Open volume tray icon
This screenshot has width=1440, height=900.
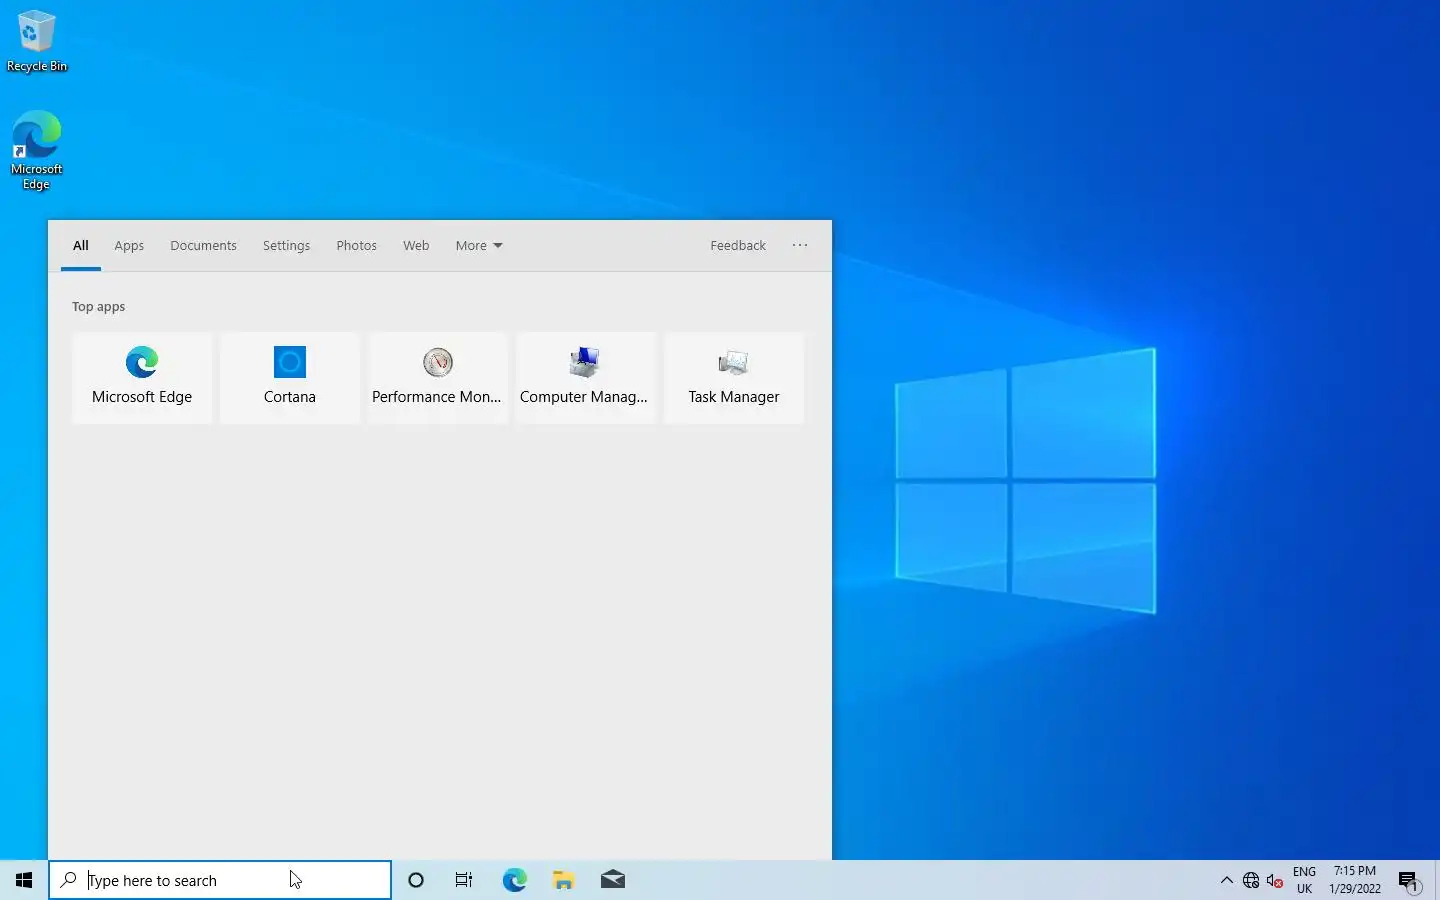(x=1275, y=880)
